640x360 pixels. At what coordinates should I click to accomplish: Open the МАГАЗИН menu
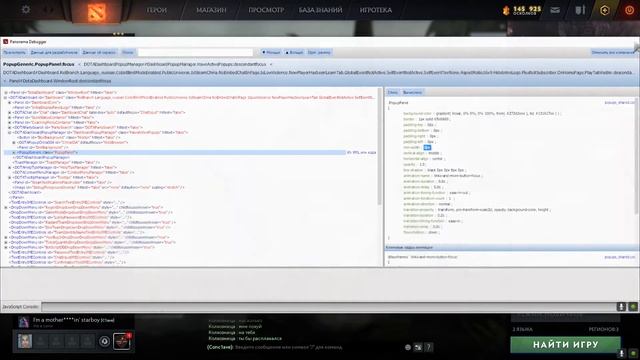(211, 10)
